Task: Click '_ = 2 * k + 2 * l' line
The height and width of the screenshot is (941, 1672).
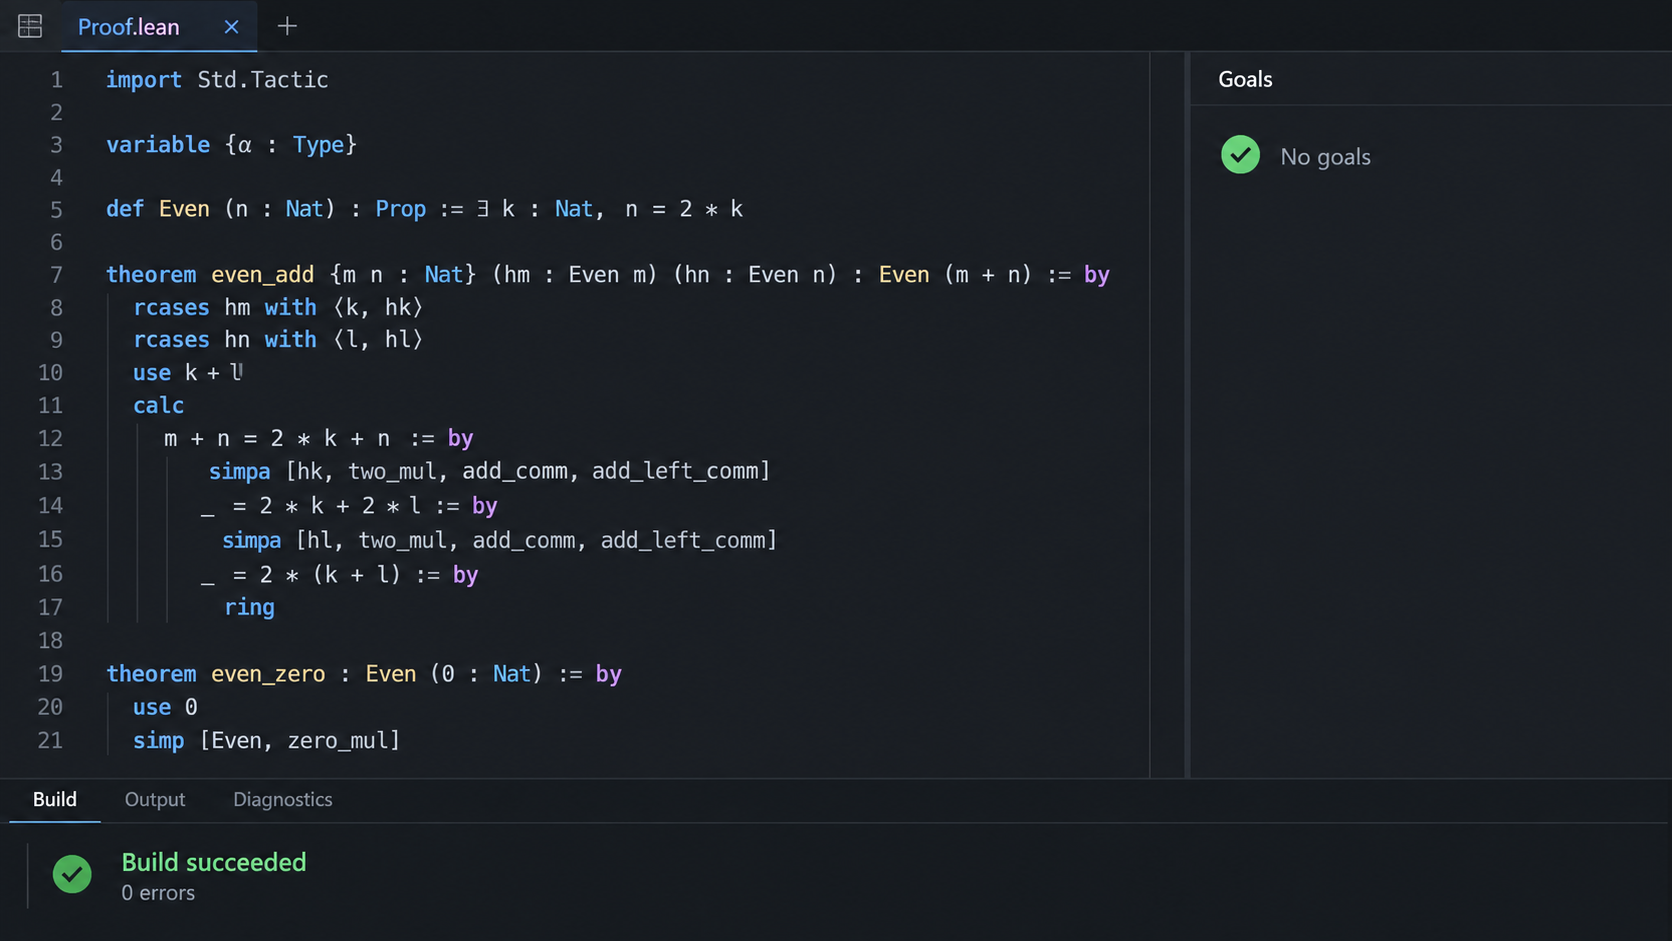Action: click(x=349, y=506)
